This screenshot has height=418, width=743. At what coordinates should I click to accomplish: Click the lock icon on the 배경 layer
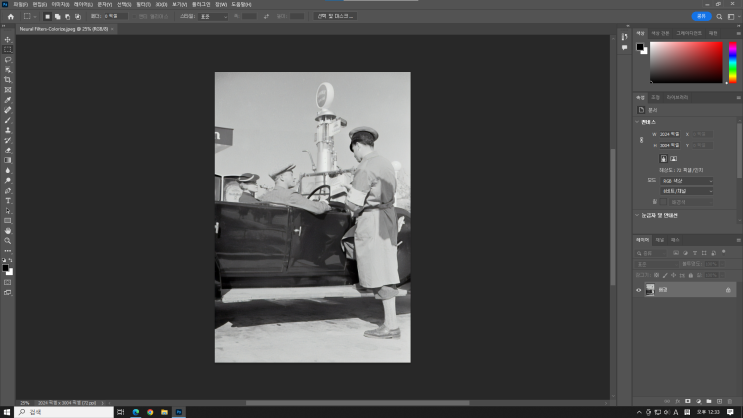pos(729,290)
